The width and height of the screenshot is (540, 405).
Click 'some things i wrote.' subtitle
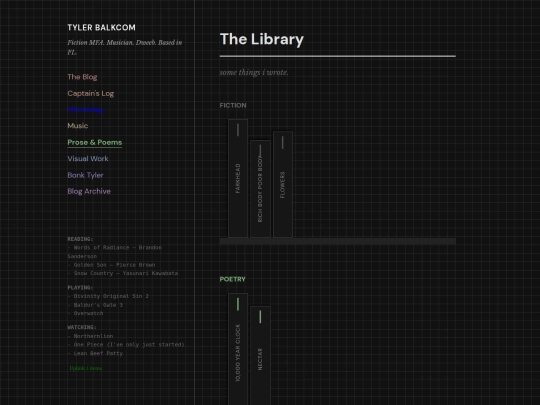[x=254, y=72]
